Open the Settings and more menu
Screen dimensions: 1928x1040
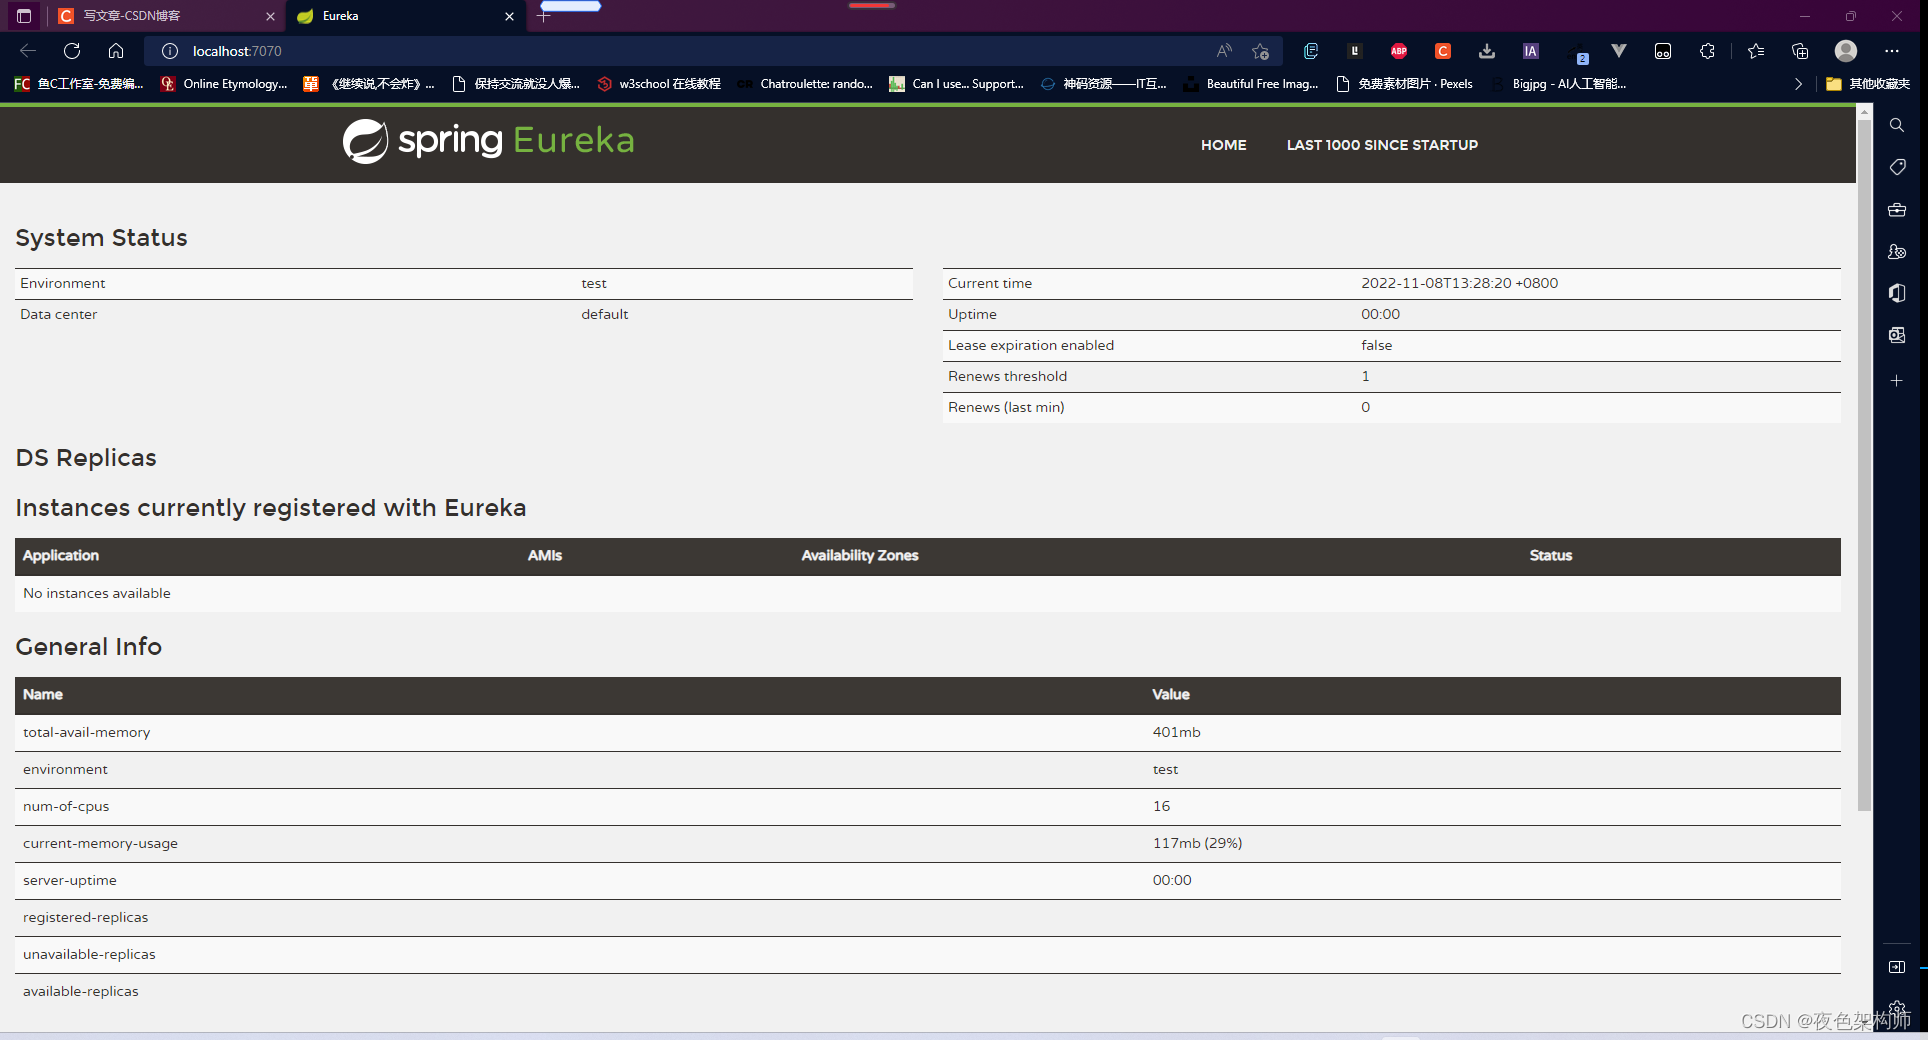pos(1892,51)
